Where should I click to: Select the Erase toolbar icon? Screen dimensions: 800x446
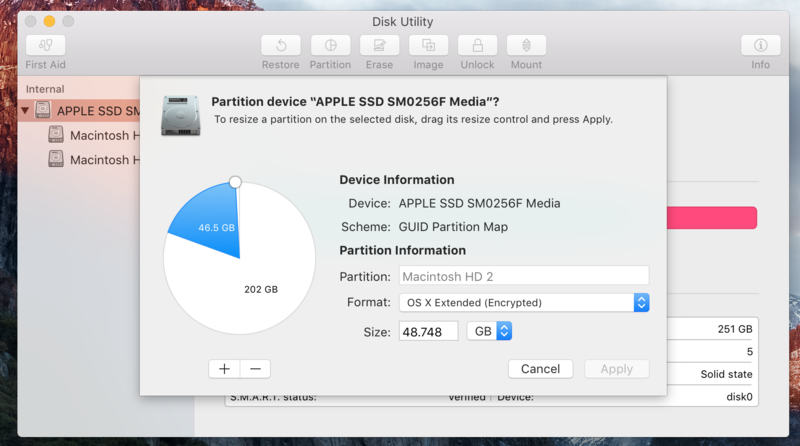(x=379, y=45)
